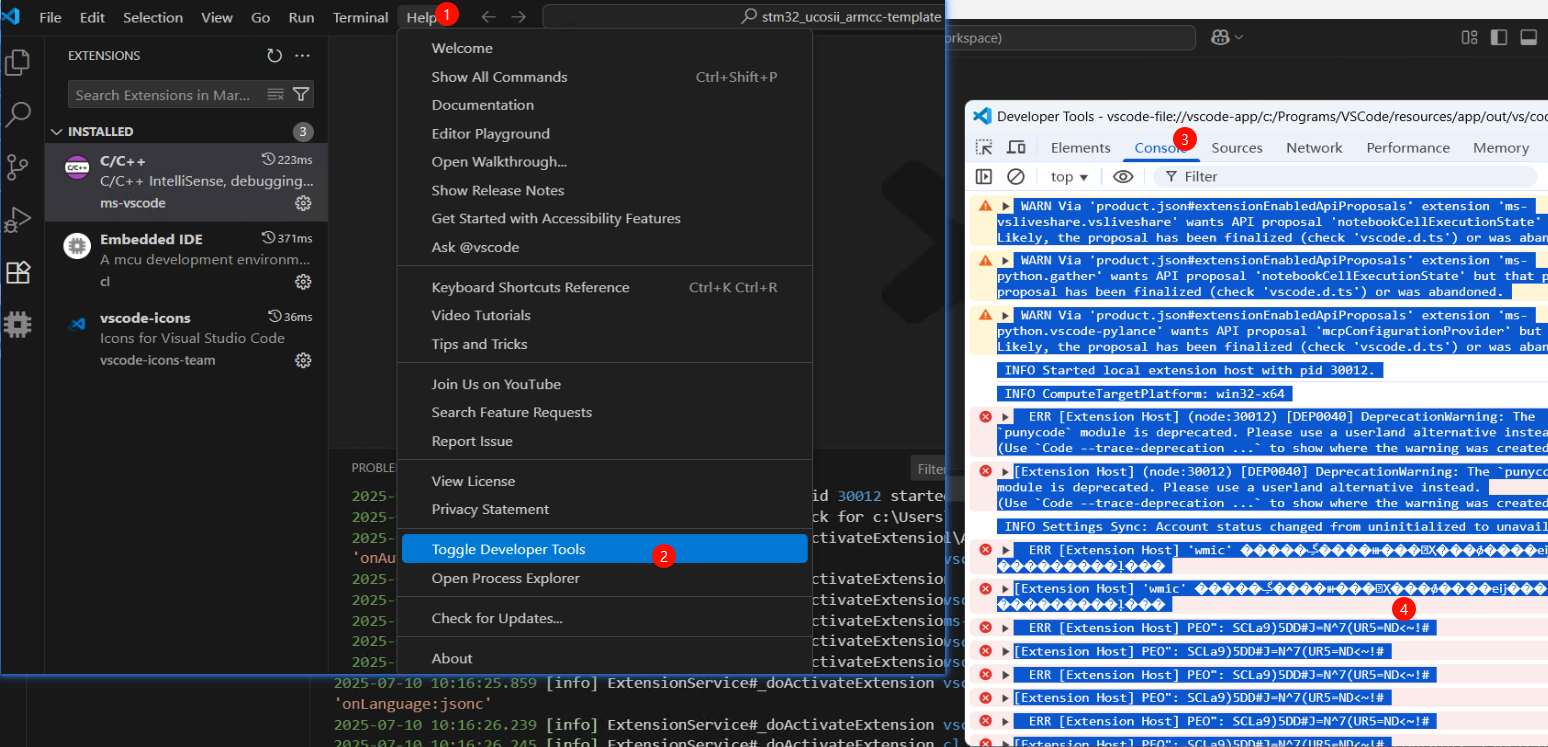Screen dimensions: 1548x747
Task: Open the Search view in activity bar
Action: [x=18, y=115]
